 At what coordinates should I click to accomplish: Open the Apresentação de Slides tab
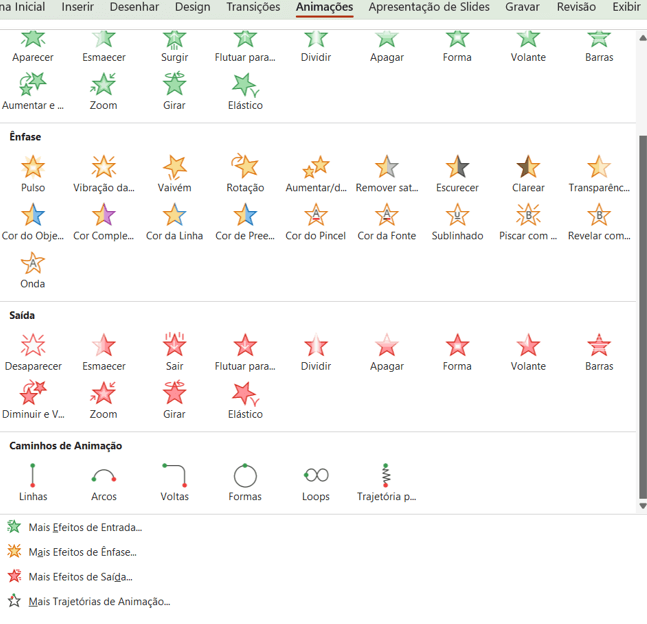tap(429, 7)
